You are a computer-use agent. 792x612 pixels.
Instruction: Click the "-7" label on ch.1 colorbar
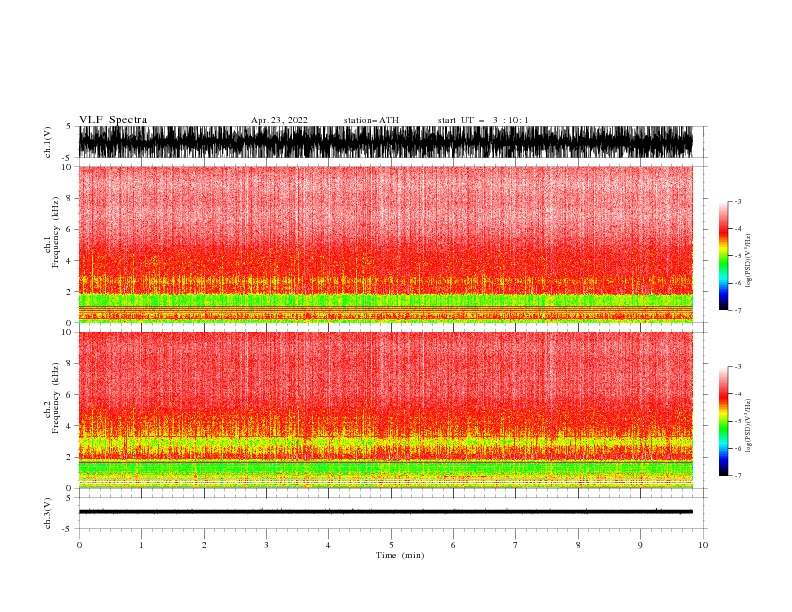click(738, 310)
